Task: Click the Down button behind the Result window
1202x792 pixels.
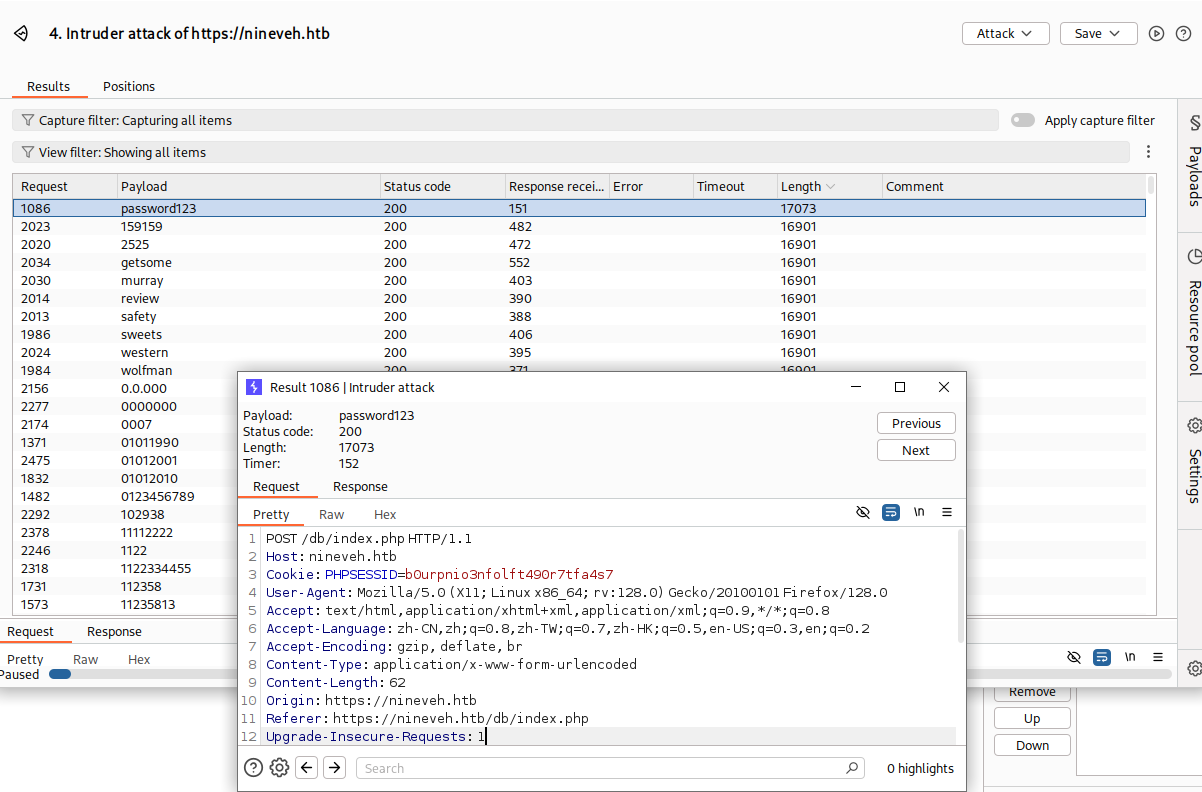Action: point(1032,745)
